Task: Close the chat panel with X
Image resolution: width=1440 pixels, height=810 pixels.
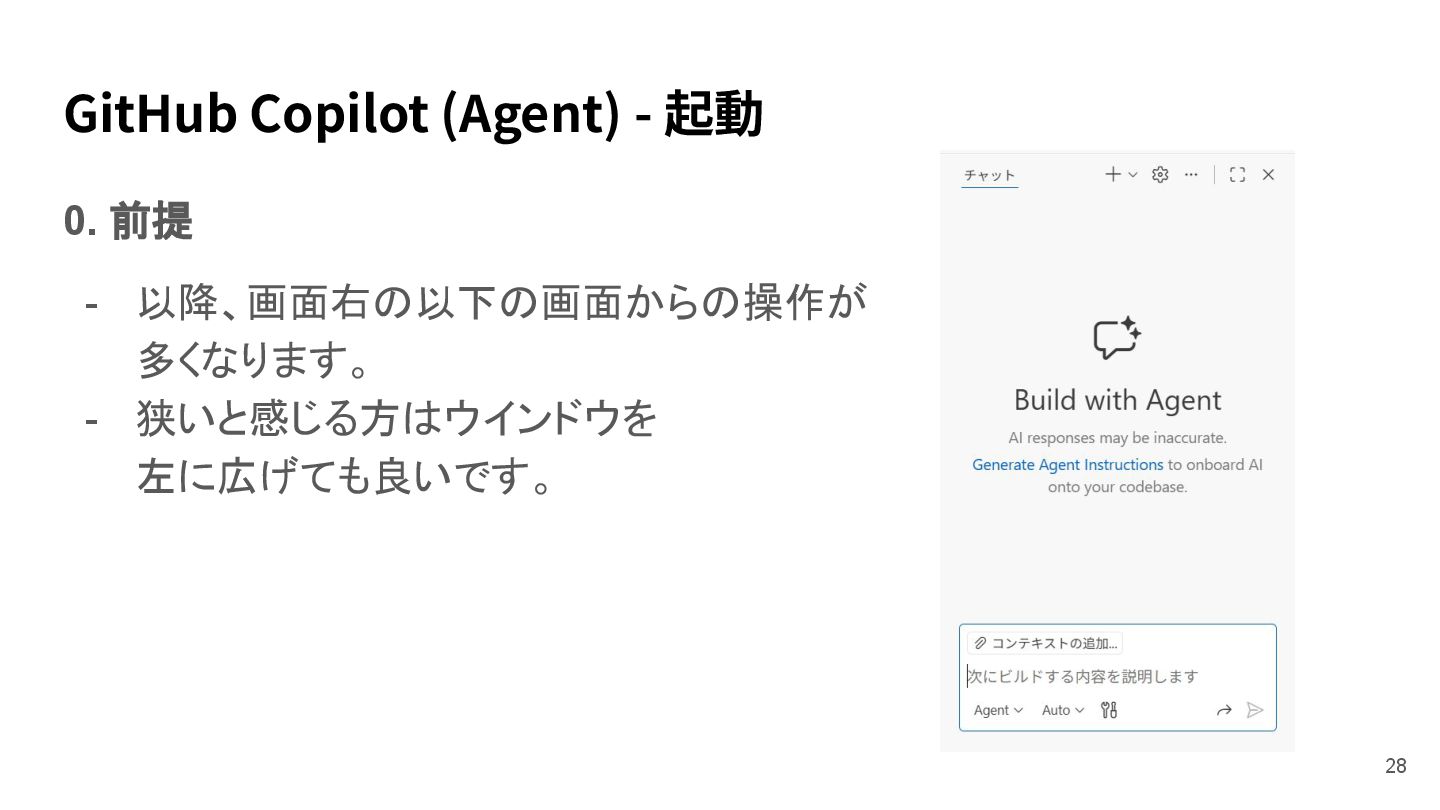Action: (x=1268, y=175)
